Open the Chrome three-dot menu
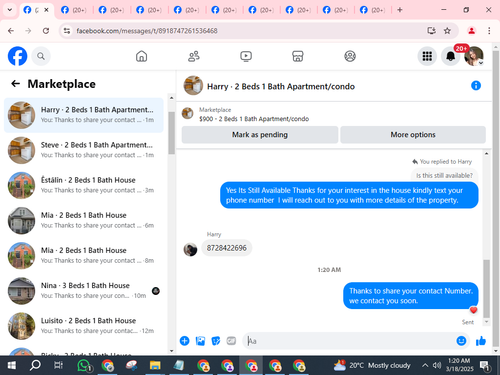 (489, 31)
